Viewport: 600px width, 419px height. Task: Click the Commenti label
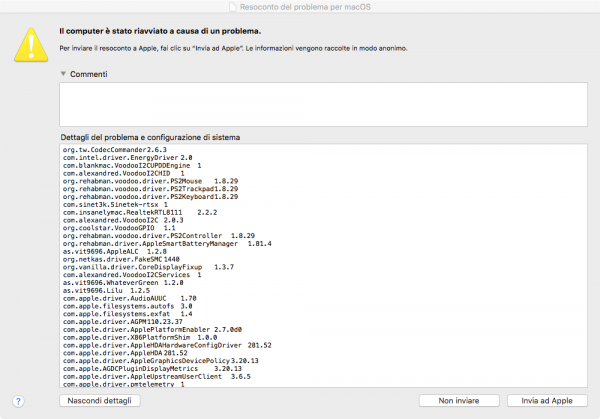click(x=89, y=74)
